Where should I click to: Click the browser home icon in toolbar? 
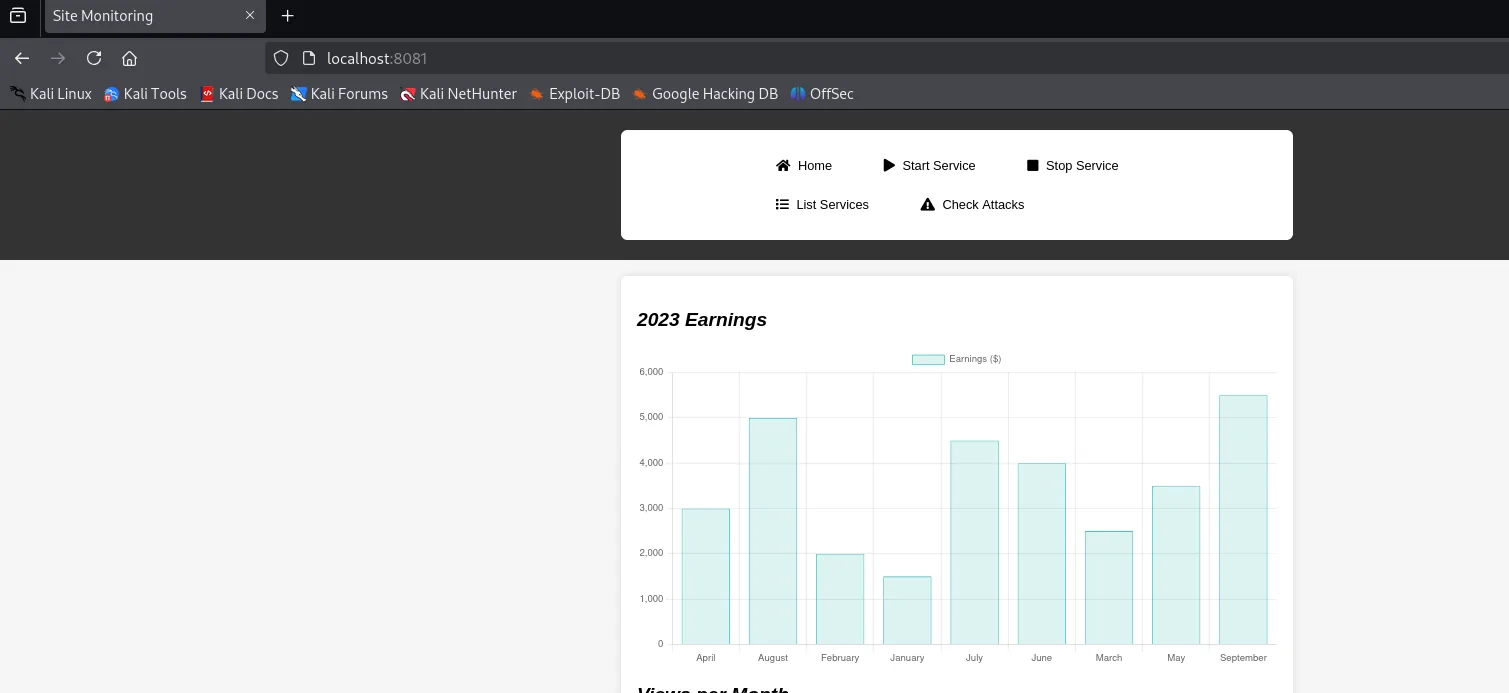pyautogui.click(x=129, y=58)
